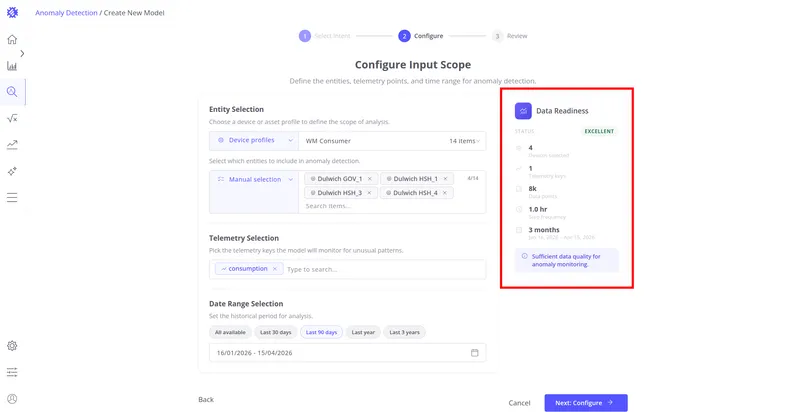Screen dimensions: 800x412
Task: Open the Device profiles dropdown
Action: coord(254,141)
